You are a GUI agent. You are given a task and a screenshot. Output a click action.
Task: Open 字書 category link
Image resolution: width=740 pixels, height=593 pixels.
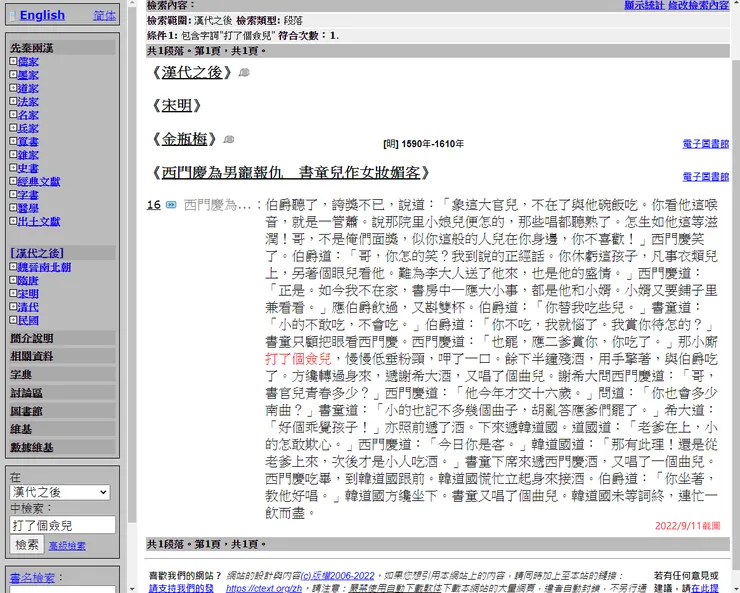tap(28, 194)
